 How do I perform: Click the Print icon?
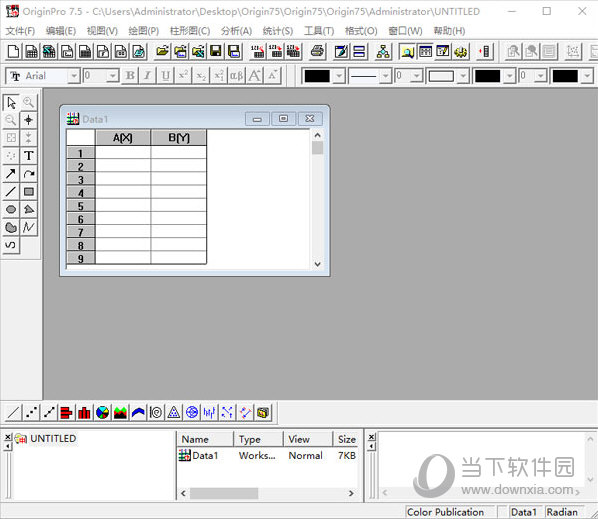point(317,51)
